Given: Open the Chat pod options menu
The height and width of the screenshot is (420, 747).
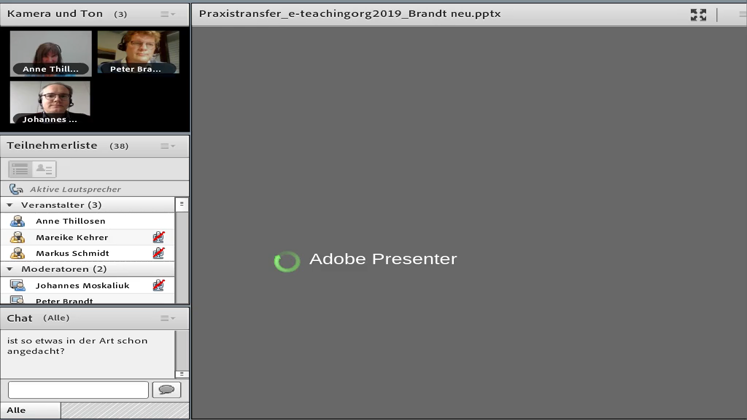Looking at the screenshot, I should 168,318.
